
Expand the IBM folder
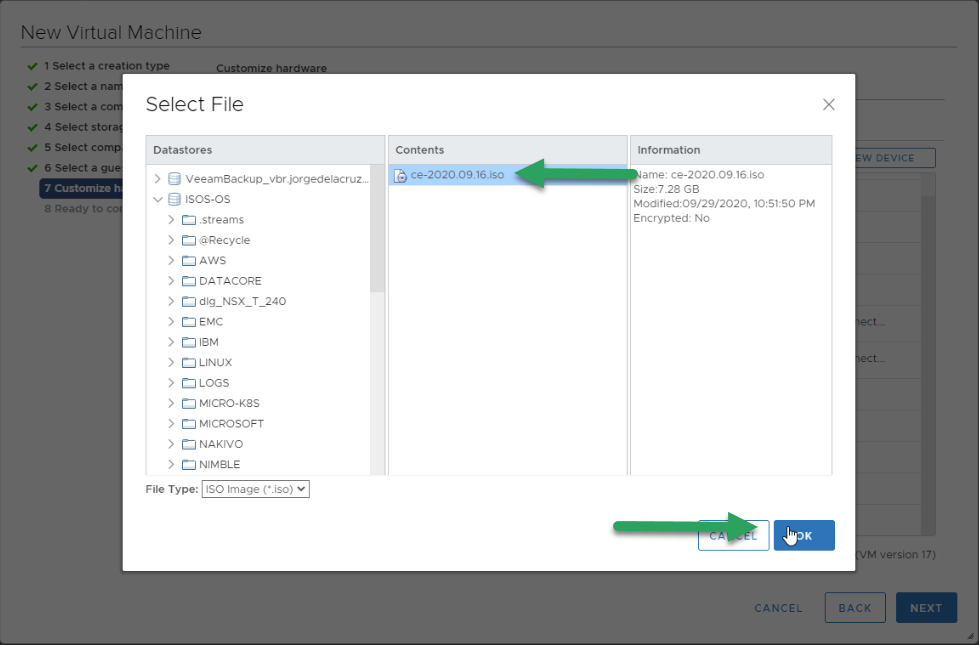point(171,342)
